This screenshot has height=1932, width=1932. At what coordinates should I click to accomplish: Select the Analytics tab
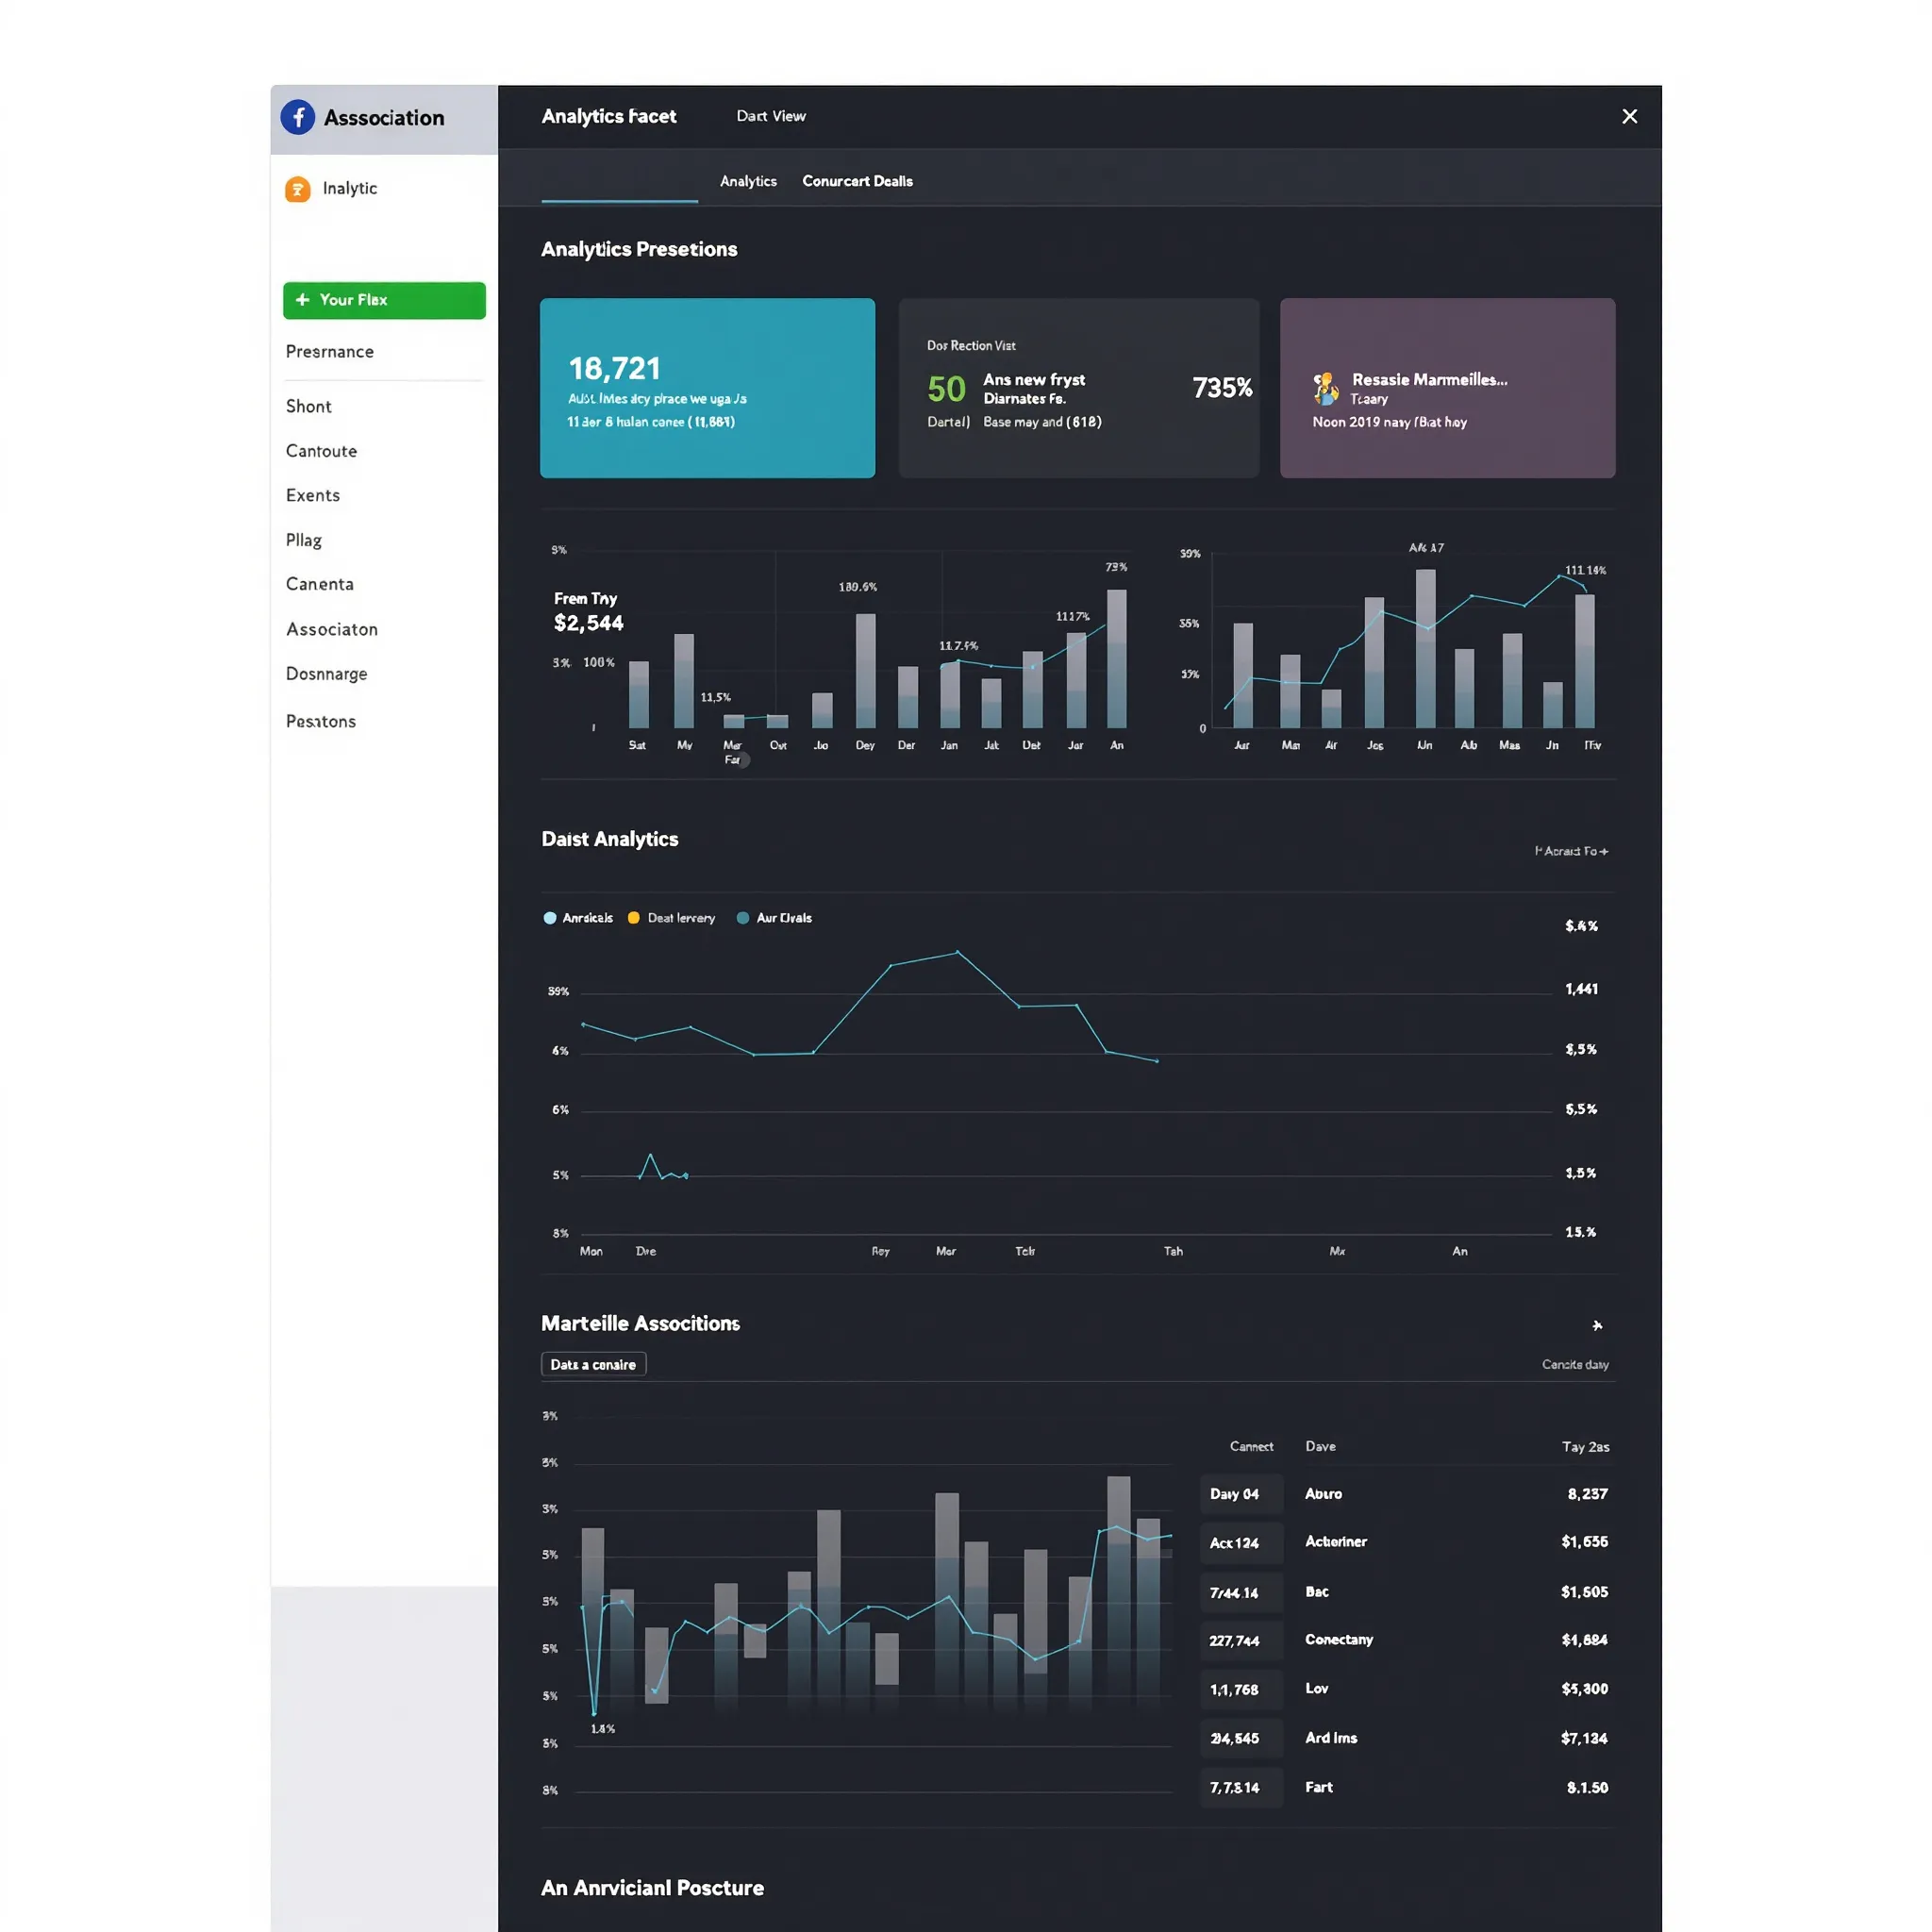[748, 181]
